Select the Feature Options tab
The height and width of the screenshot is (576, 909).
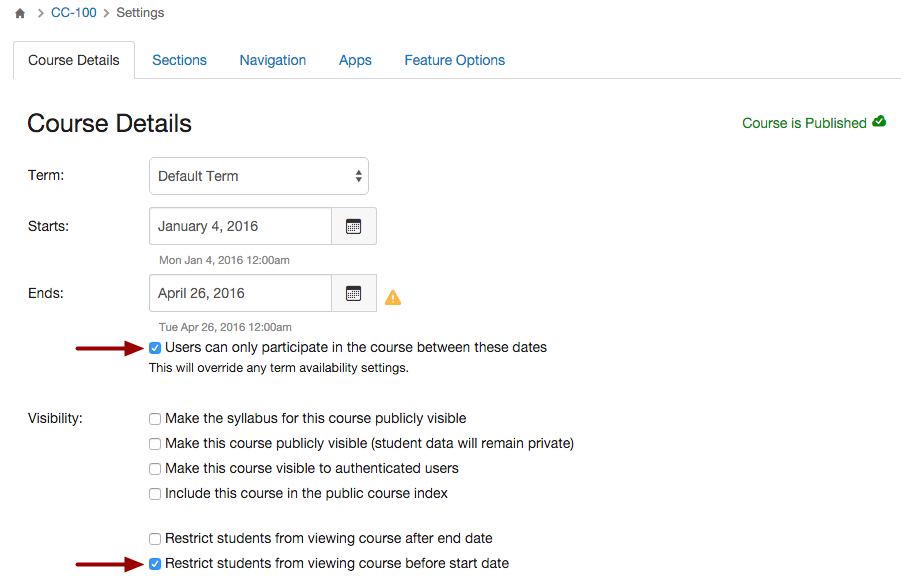coord(454,60)
